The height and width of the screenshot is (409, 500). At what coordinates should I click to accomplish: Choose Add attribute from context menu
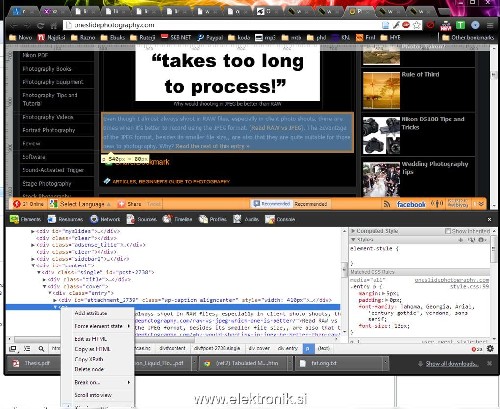tap(91, 313)
